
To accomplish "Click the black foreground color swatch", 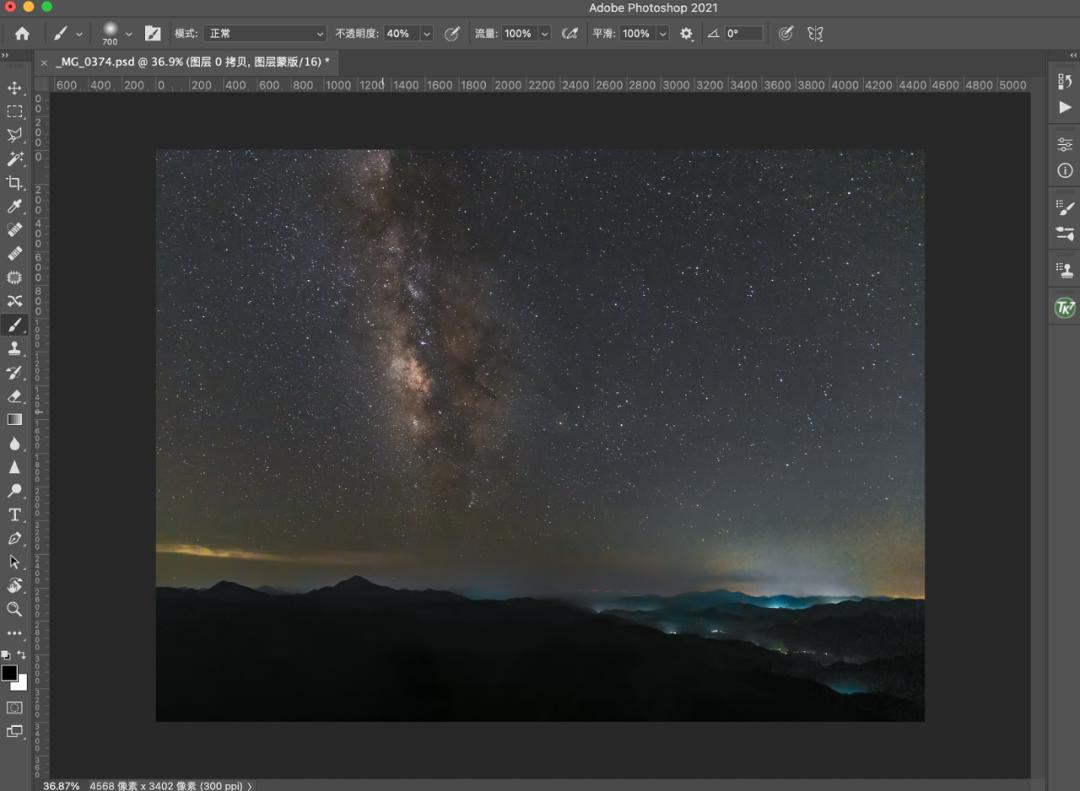I will point(9,672).
